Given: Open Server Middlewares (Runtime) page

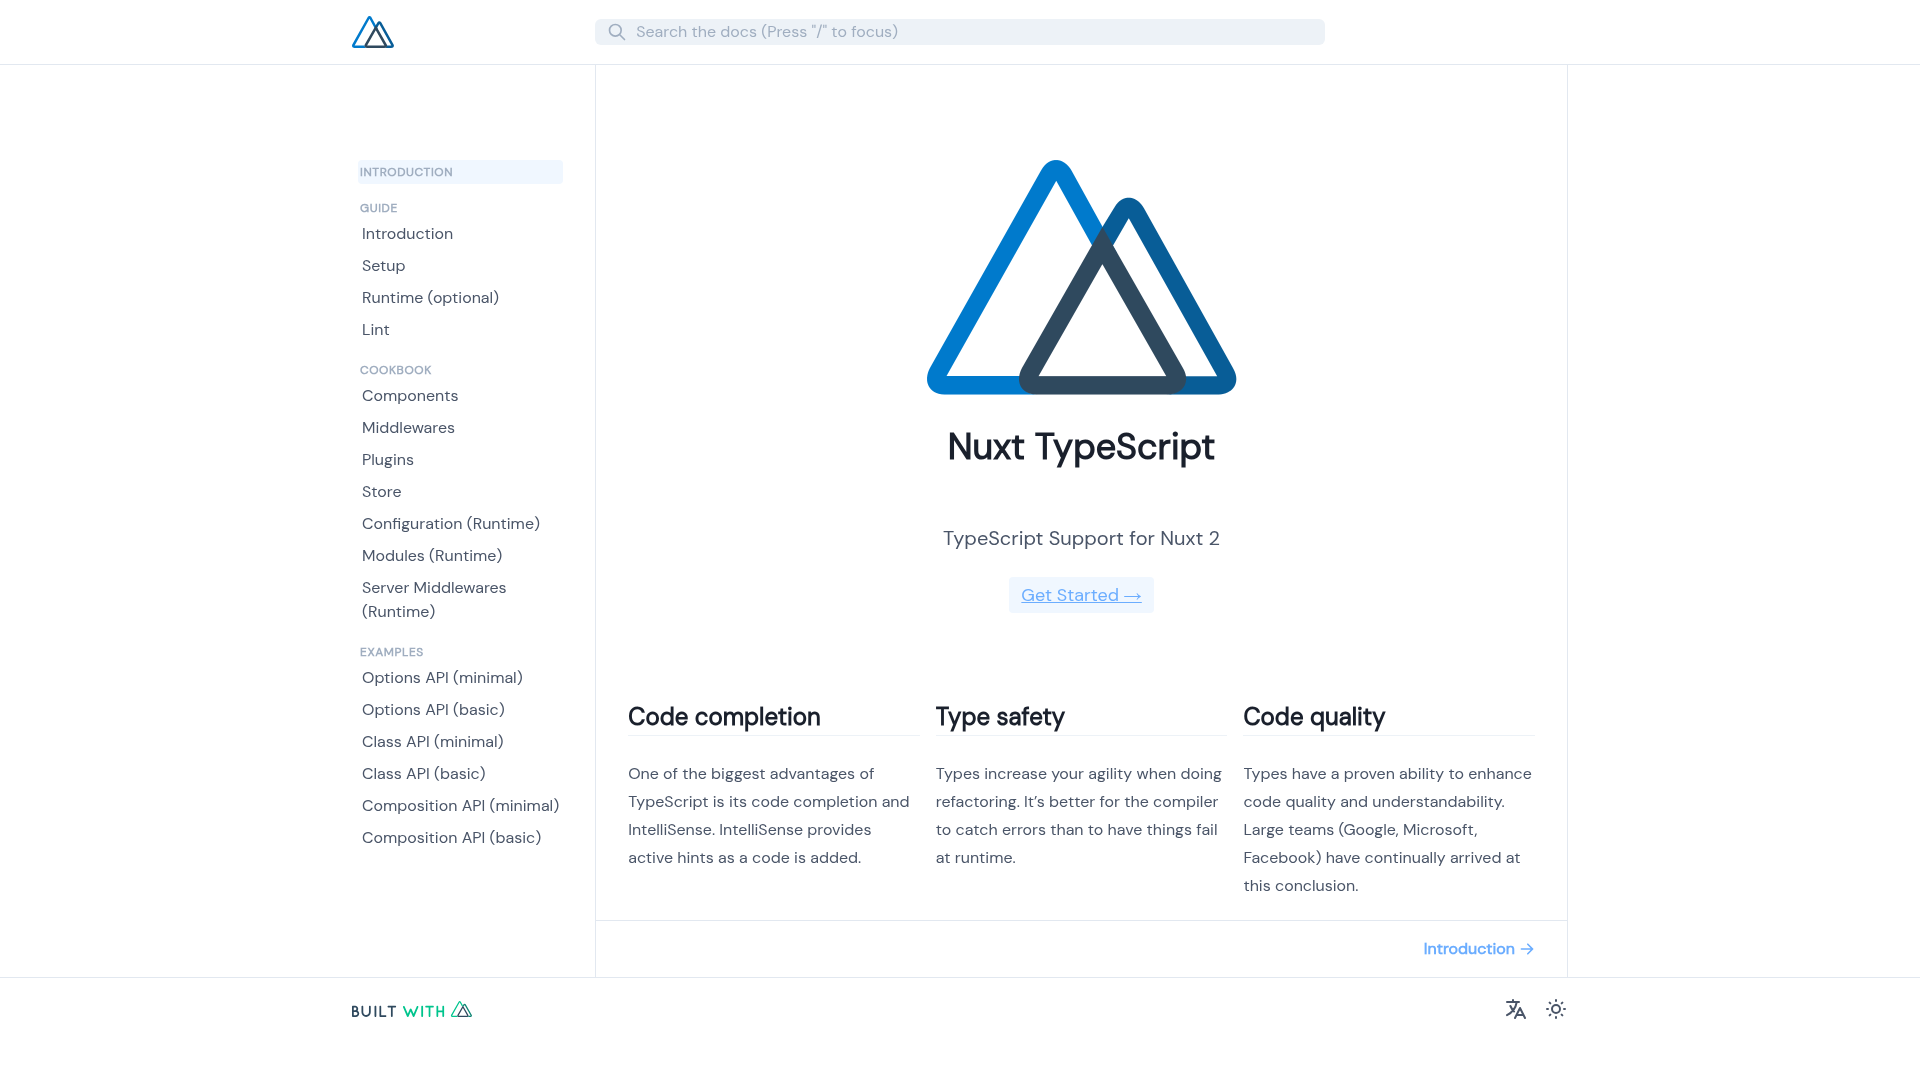Looking at the screenshot, I should (434, 600).
